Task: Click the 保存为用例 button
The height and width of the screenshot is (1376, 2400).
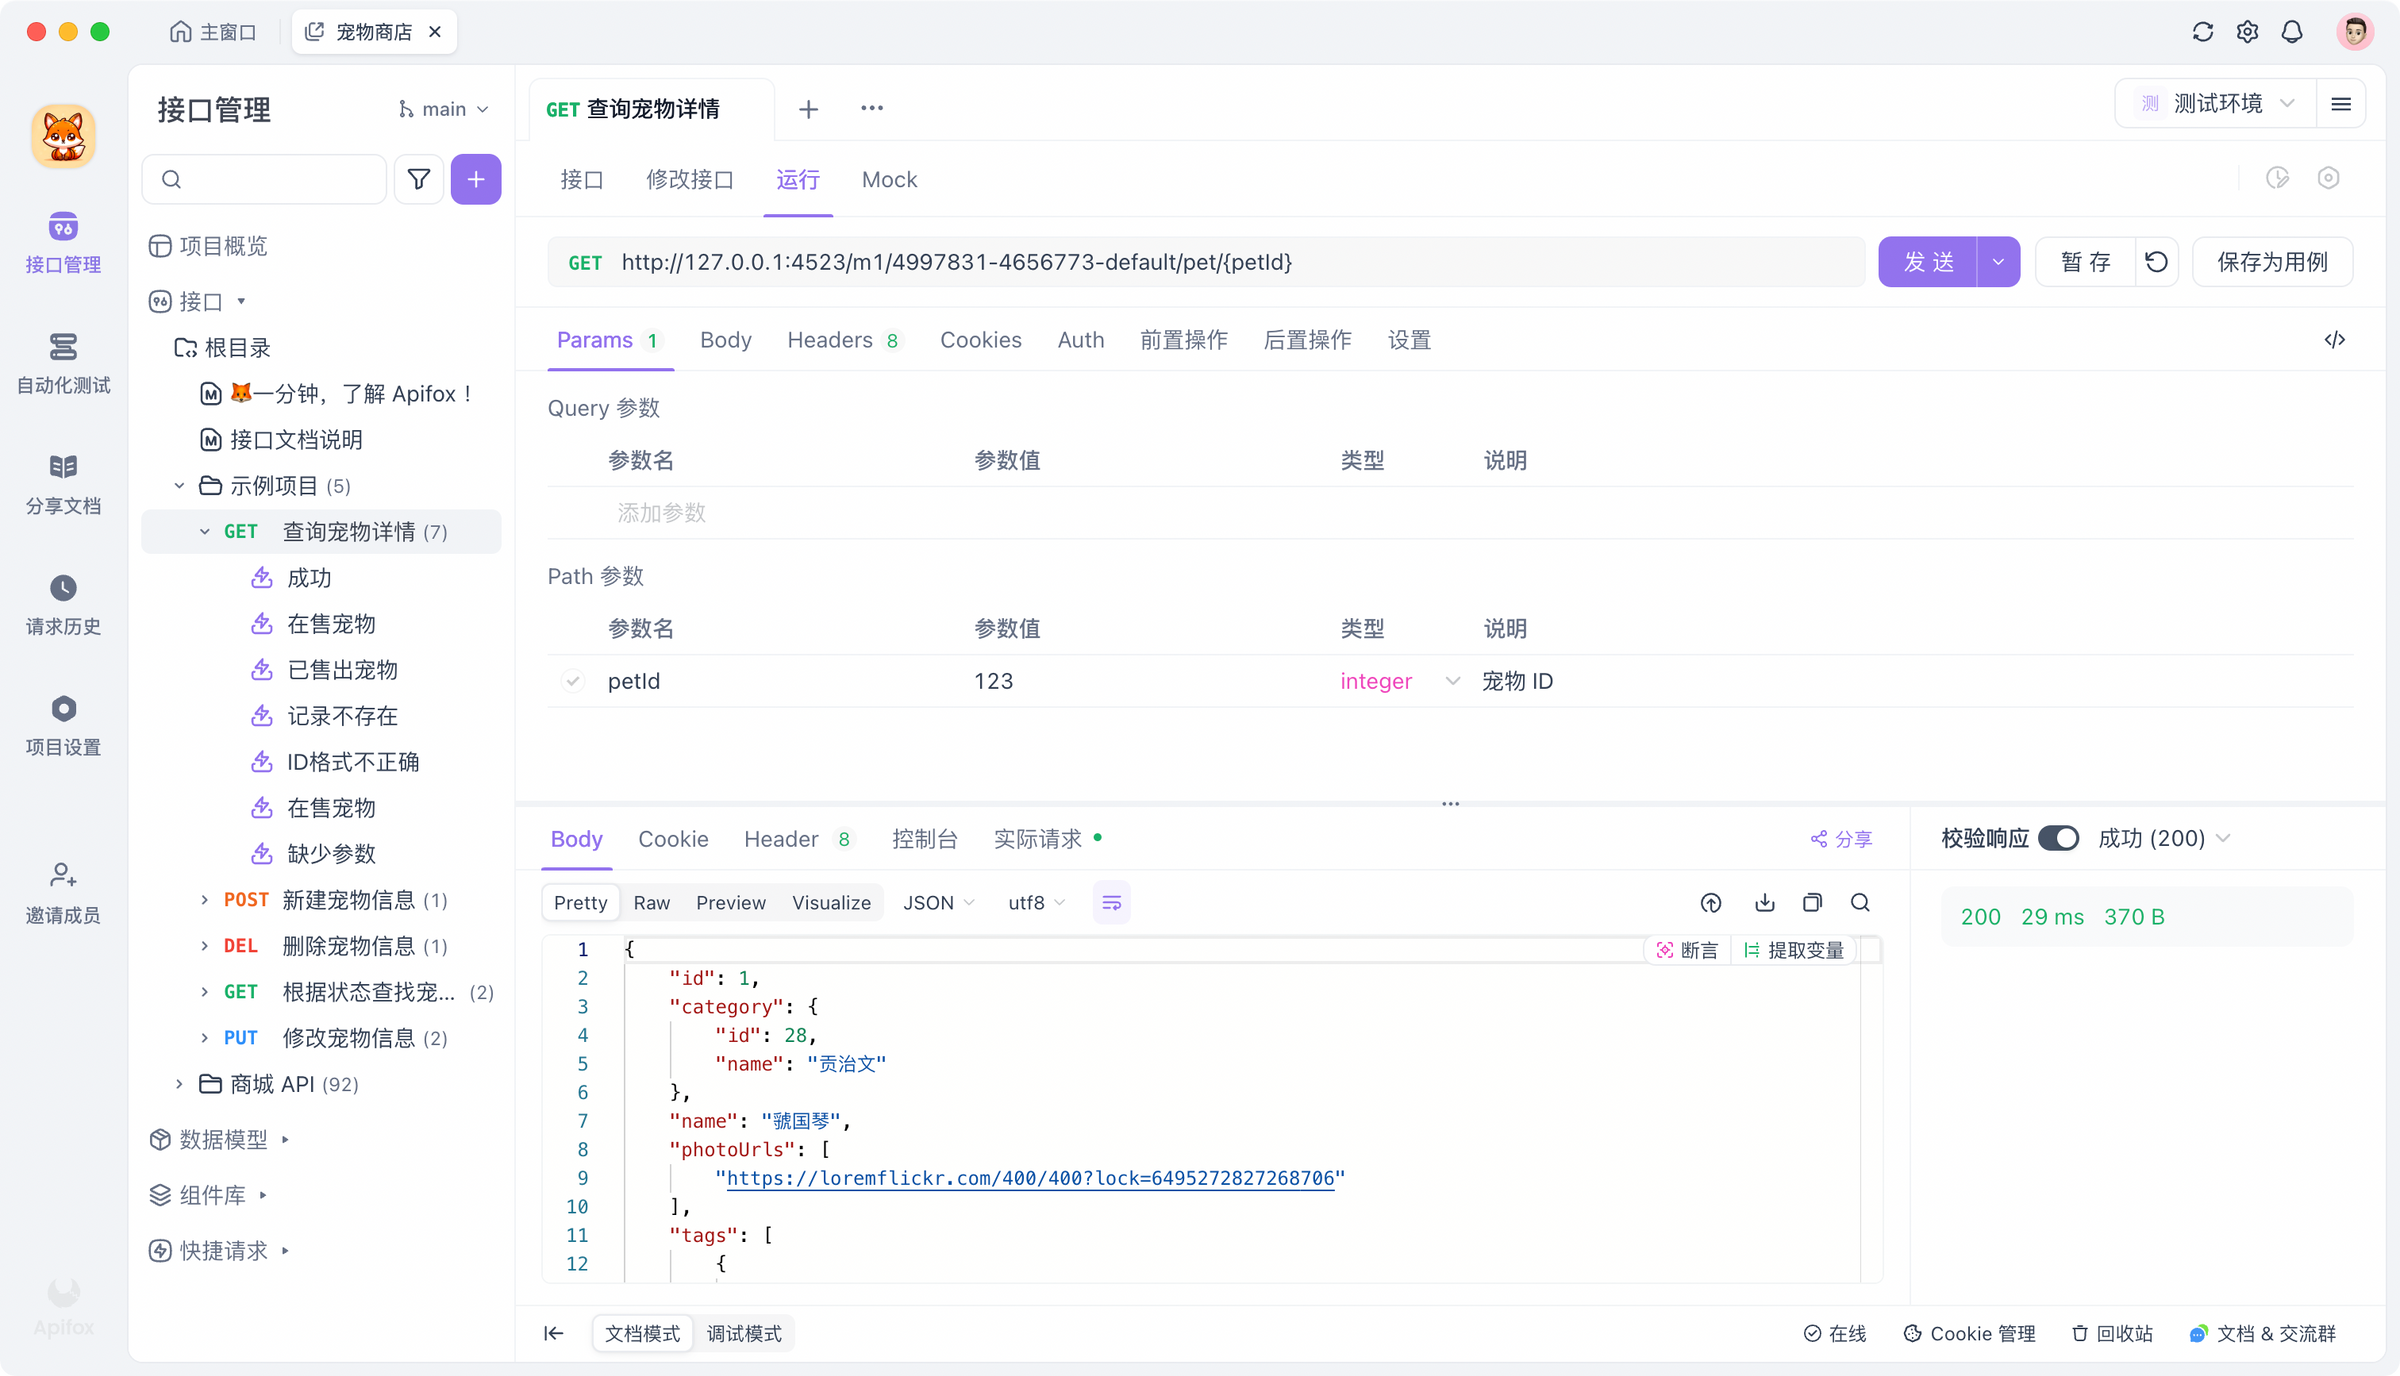Action: click(2272, 262)
